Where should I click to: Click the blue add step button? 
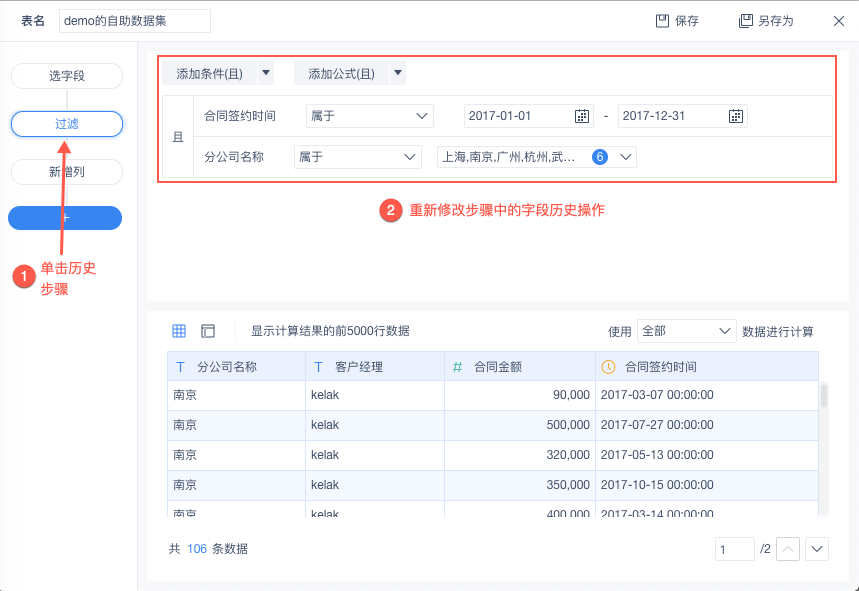click(x=65, y=217)
